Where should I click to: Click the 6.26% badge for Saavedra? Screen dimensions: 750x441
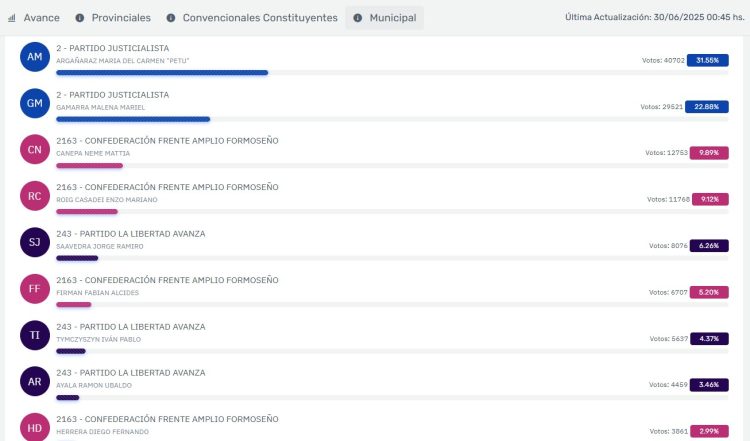(x=707, y=246)
